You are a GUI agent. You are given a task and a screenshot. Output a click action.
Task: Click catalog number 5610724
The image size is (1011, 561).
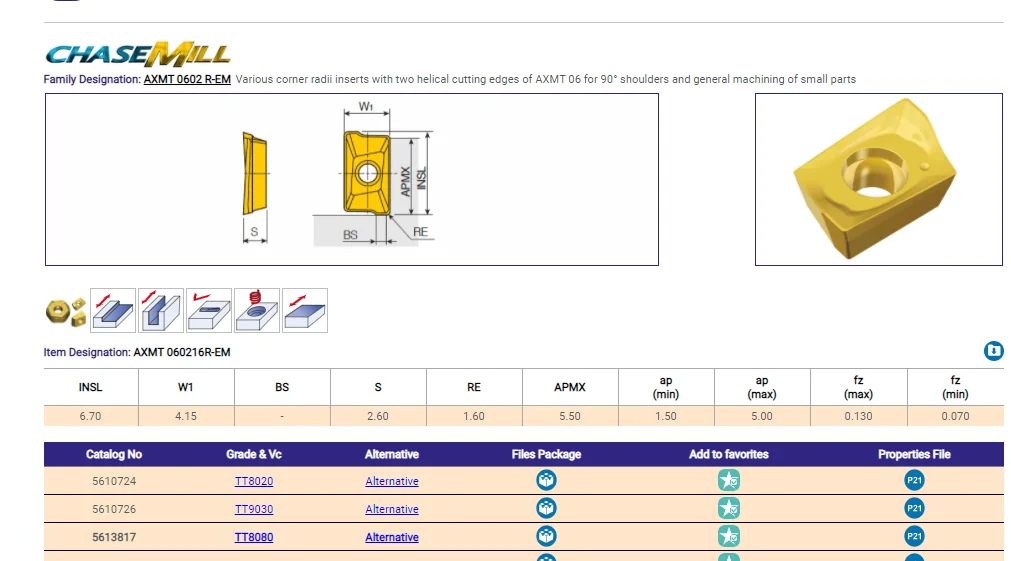pos(114,481)
